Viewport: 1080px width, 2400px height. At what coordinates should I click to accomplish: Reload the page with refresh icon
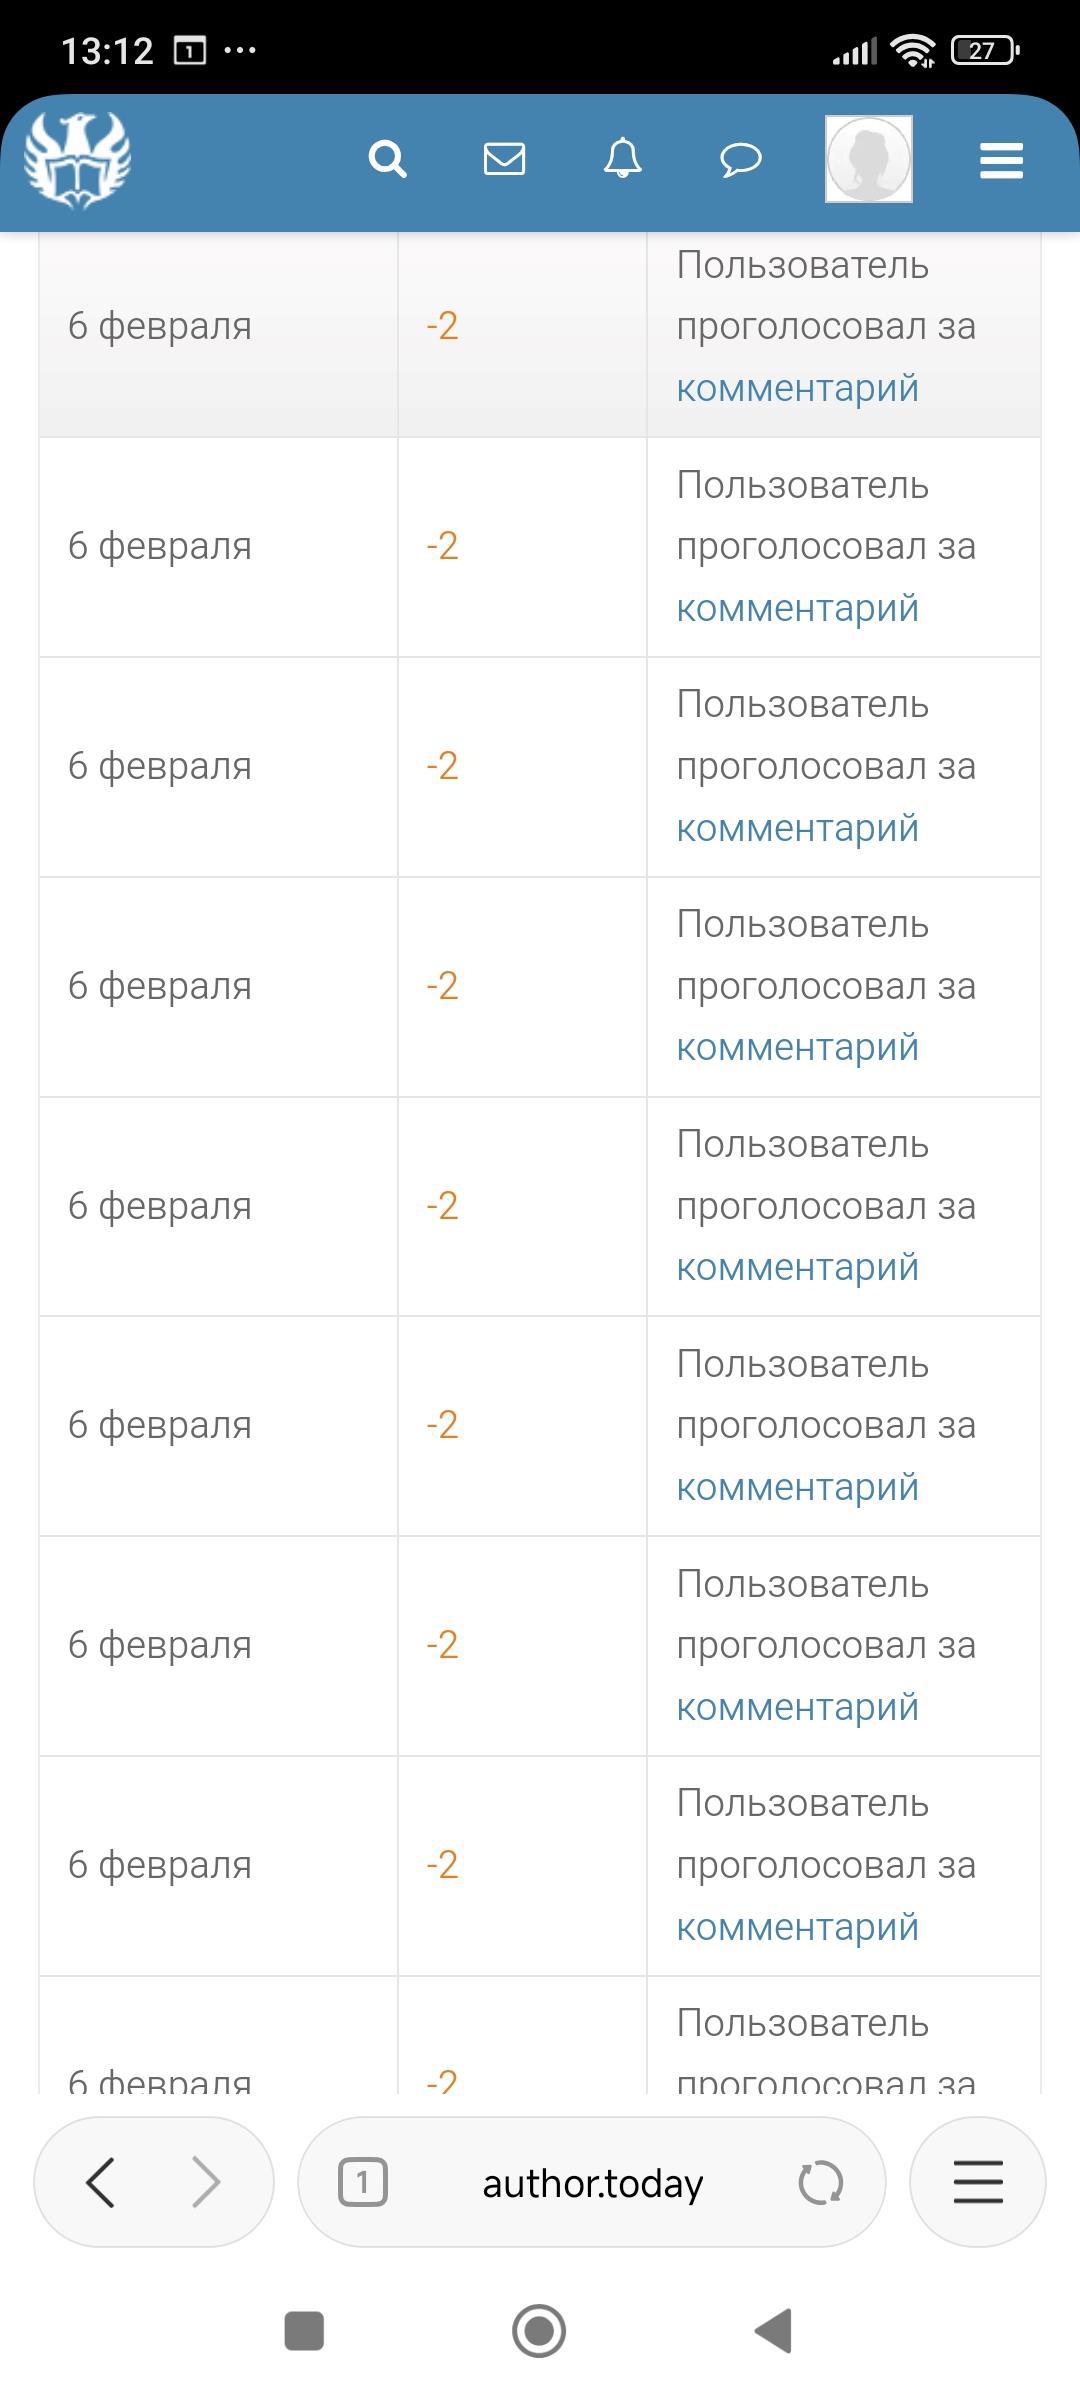coord(821,2182)
